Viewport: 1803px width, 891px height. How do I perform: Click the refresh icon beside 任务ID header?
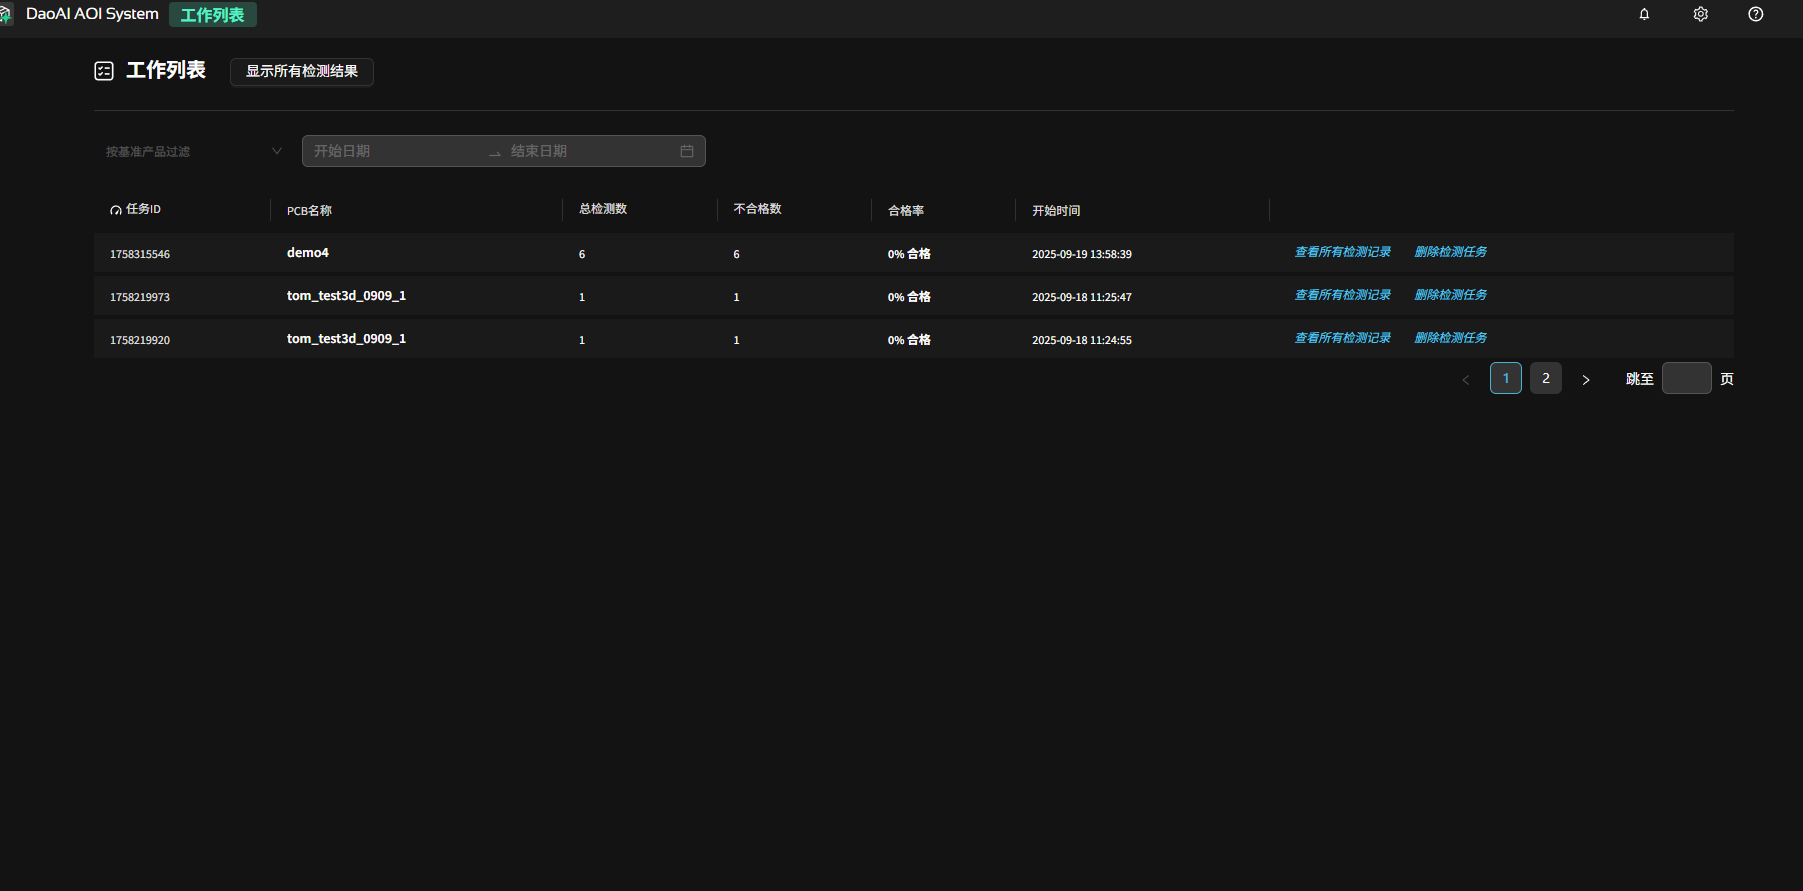116,210
